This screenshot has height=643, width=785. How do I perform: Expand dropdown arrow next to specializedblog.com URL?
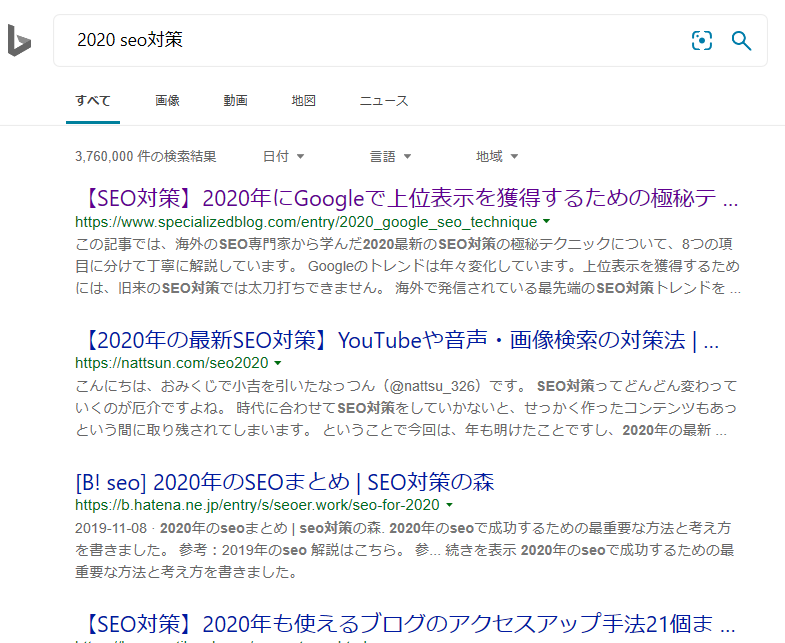tap(547, 221)
